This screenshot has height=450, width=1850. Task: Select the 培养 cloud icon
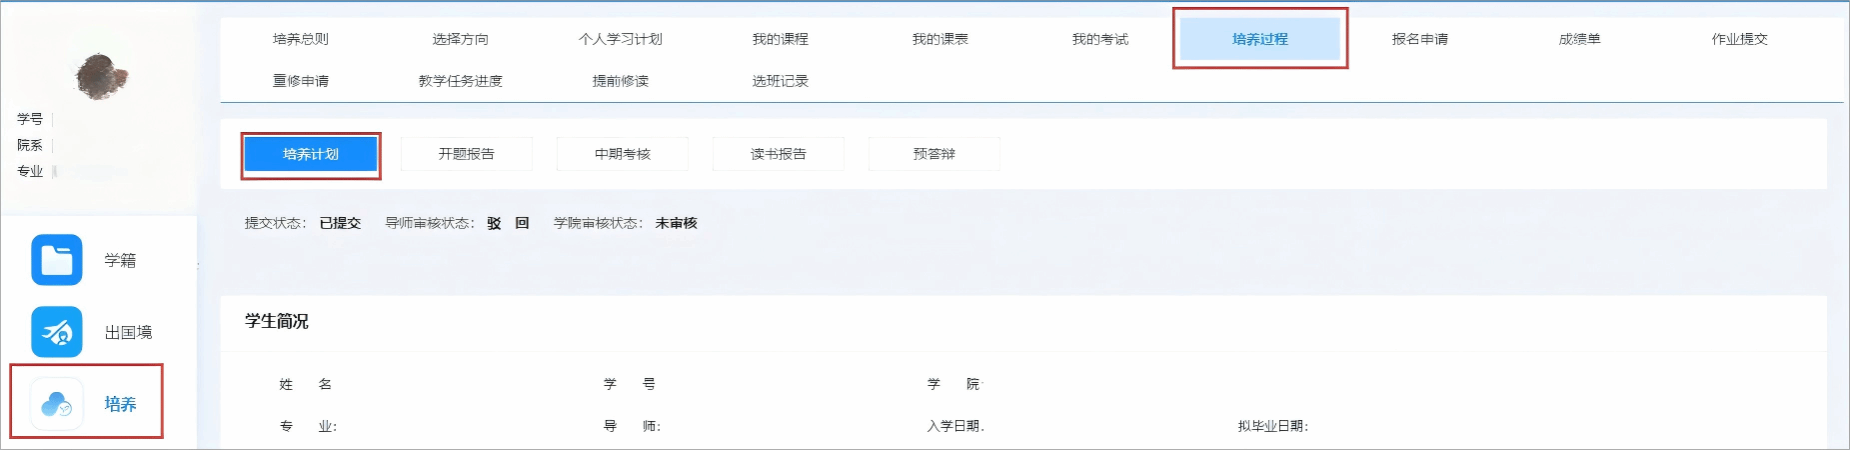(57, 404)
